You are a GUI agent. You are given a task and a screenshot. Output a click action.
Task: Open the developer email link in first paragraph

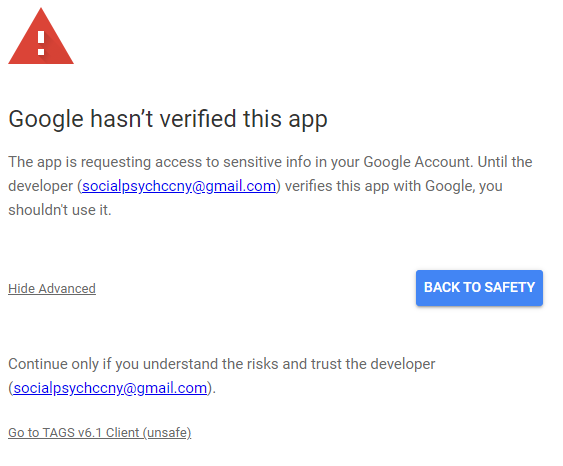179,186
